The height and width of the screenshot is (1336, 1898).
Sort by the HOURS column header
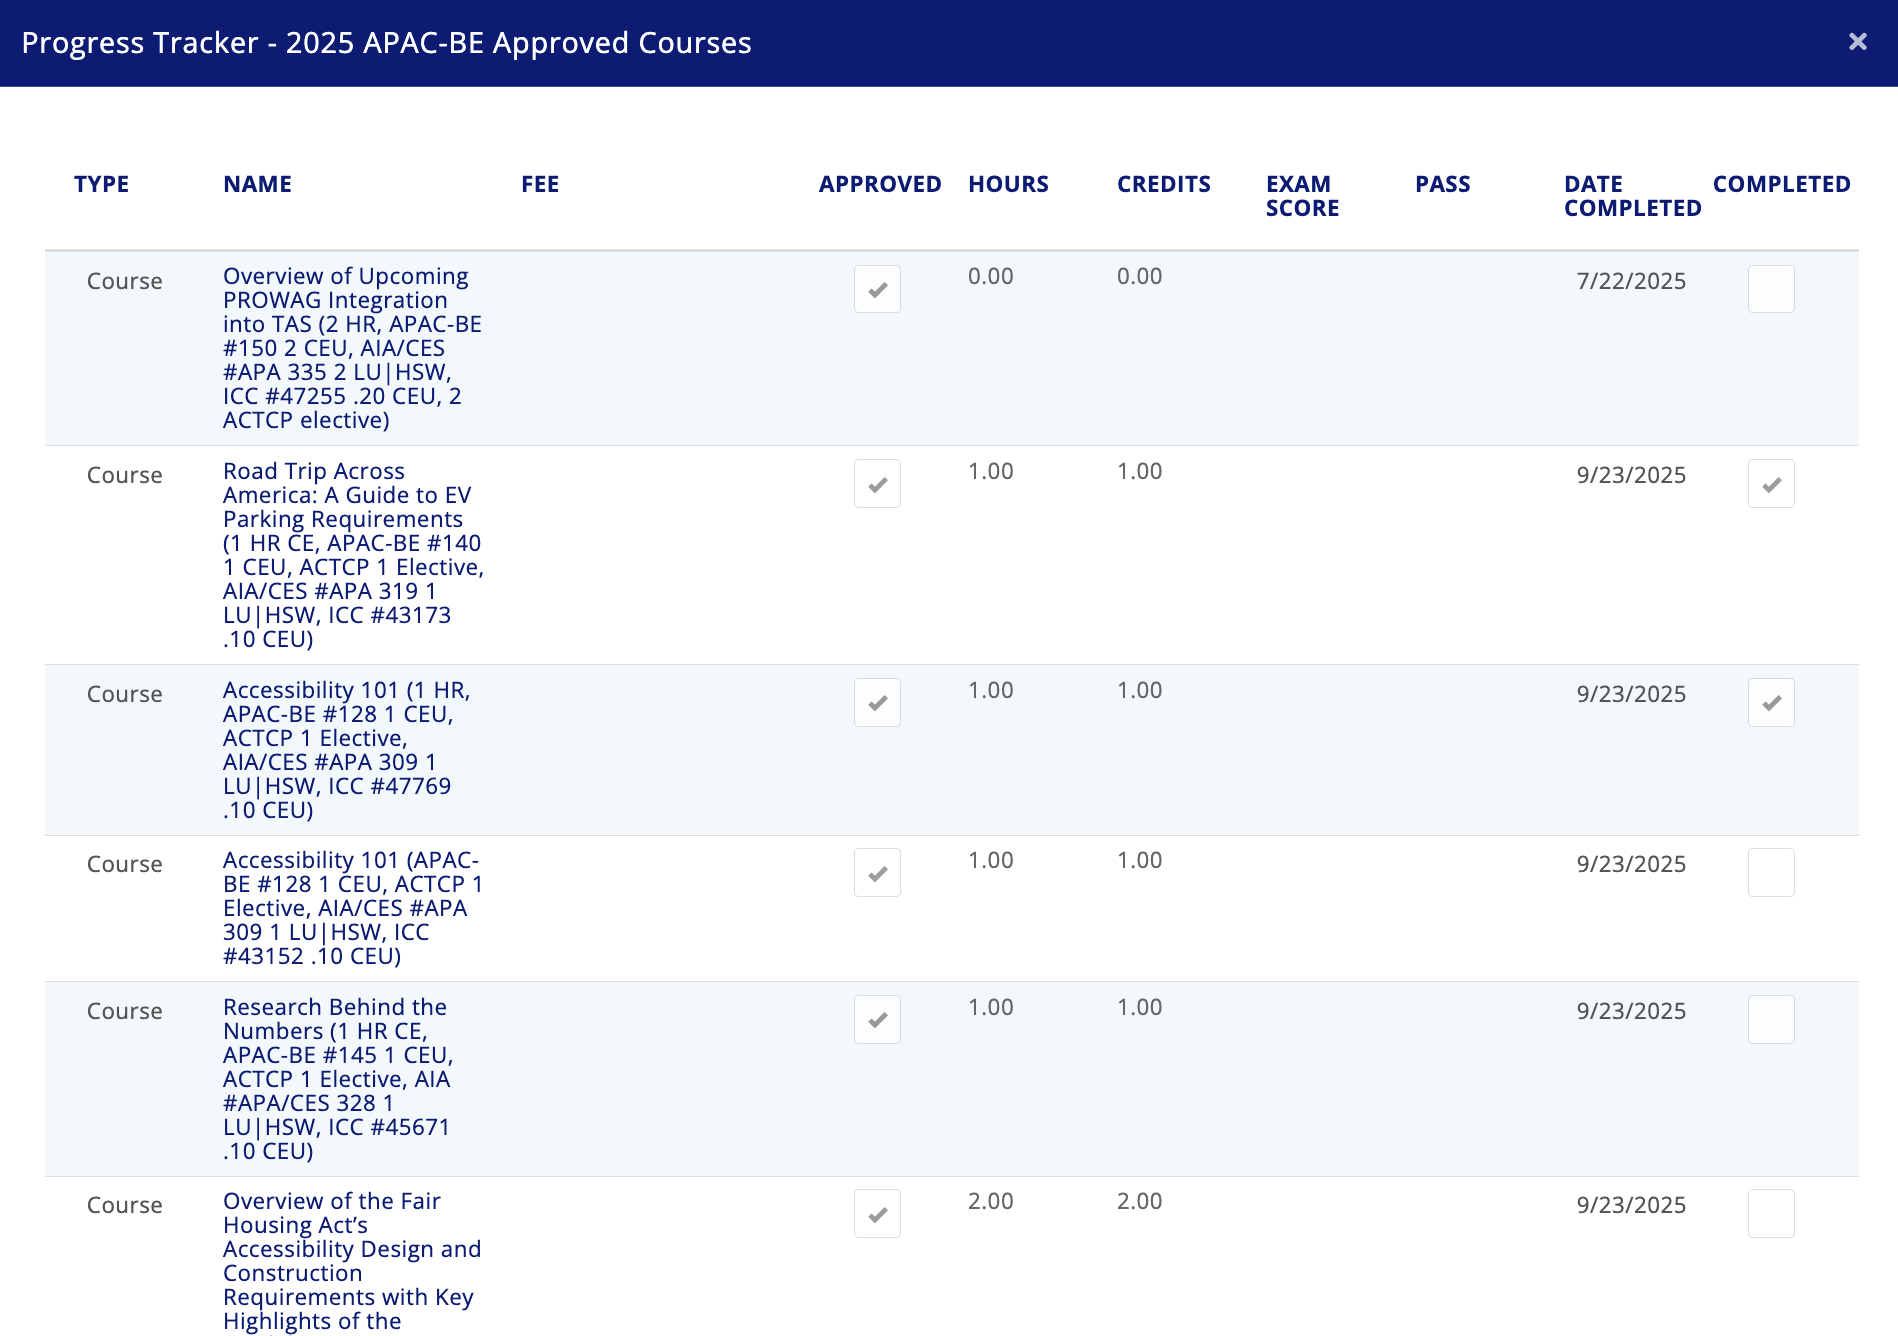1008,183
